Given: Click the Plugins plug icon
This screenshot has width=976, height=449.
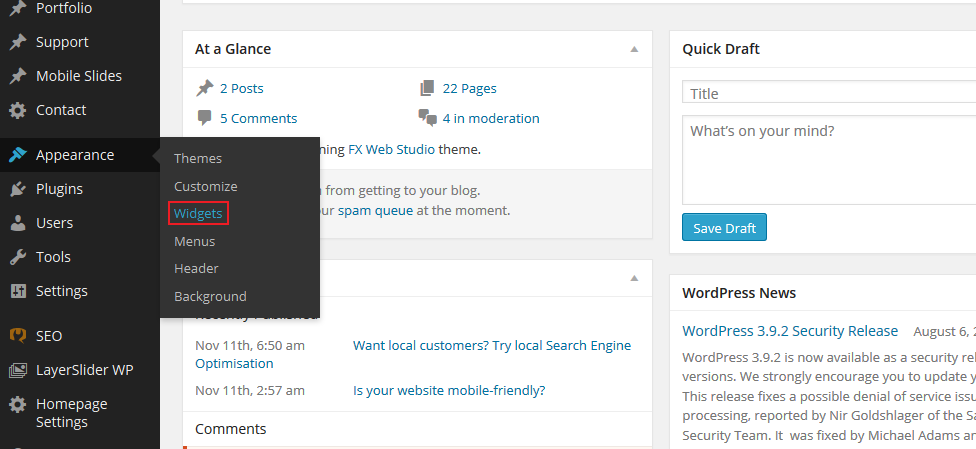Looking at the screenshot, I should coord(17,189).
